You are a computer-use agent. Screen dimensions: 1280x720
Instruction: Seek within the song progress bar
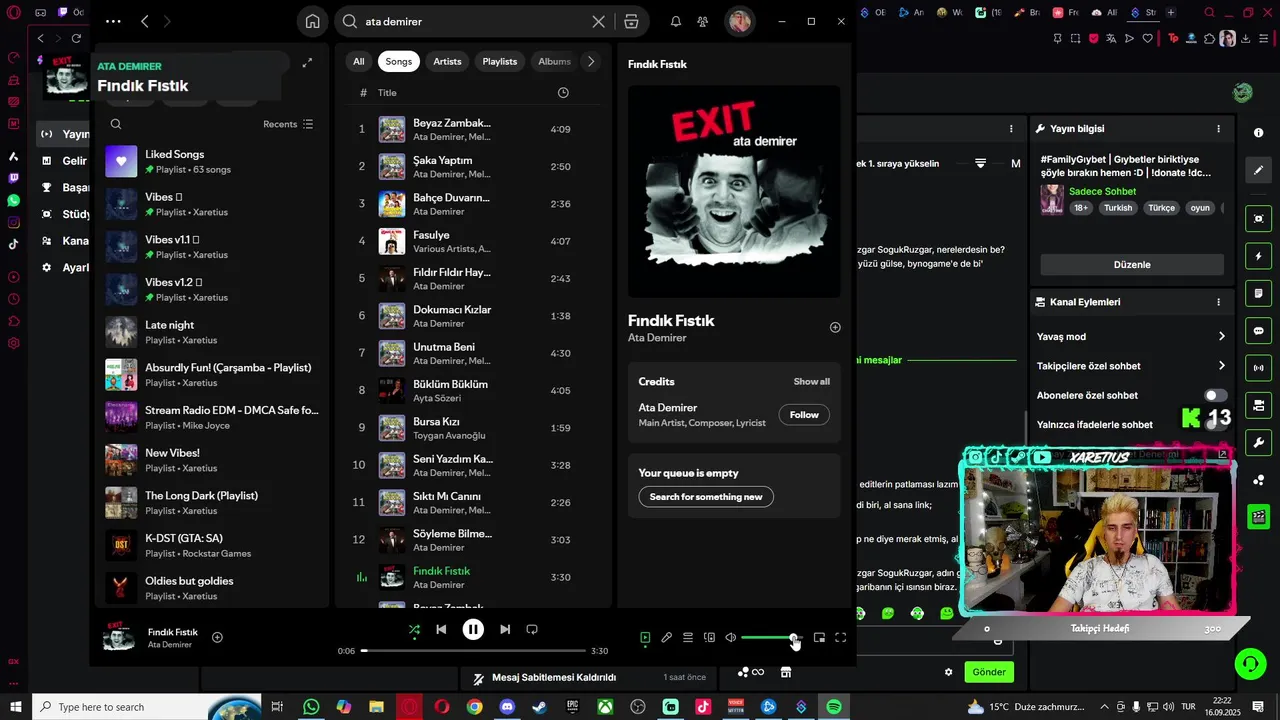pos(474,650)
